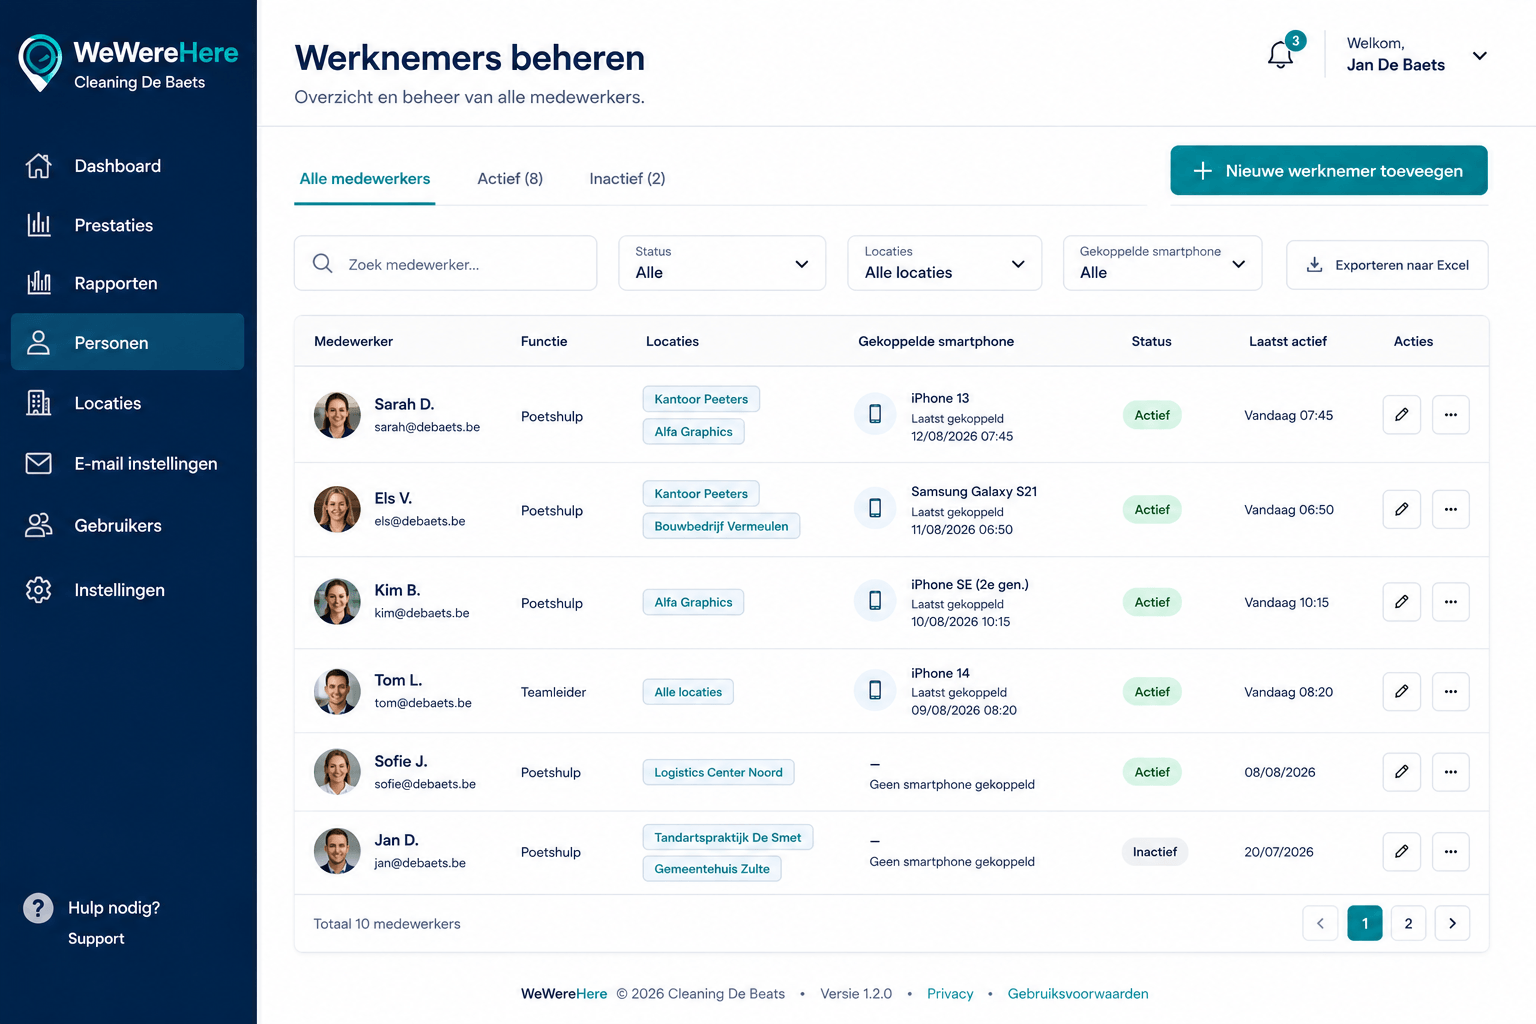This screenshot has width=1536, height=1024.
Task: Open the Locaties filter dropdown
Action: tap(945, 263)
